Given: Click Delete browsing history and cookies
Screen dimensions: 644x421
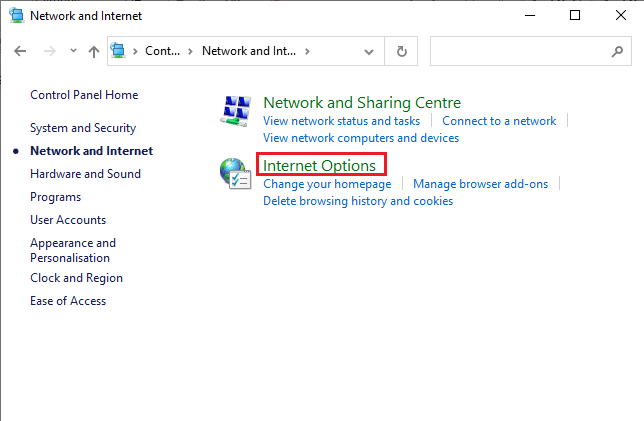Looking at the screenshot, I should coord(358,201).
